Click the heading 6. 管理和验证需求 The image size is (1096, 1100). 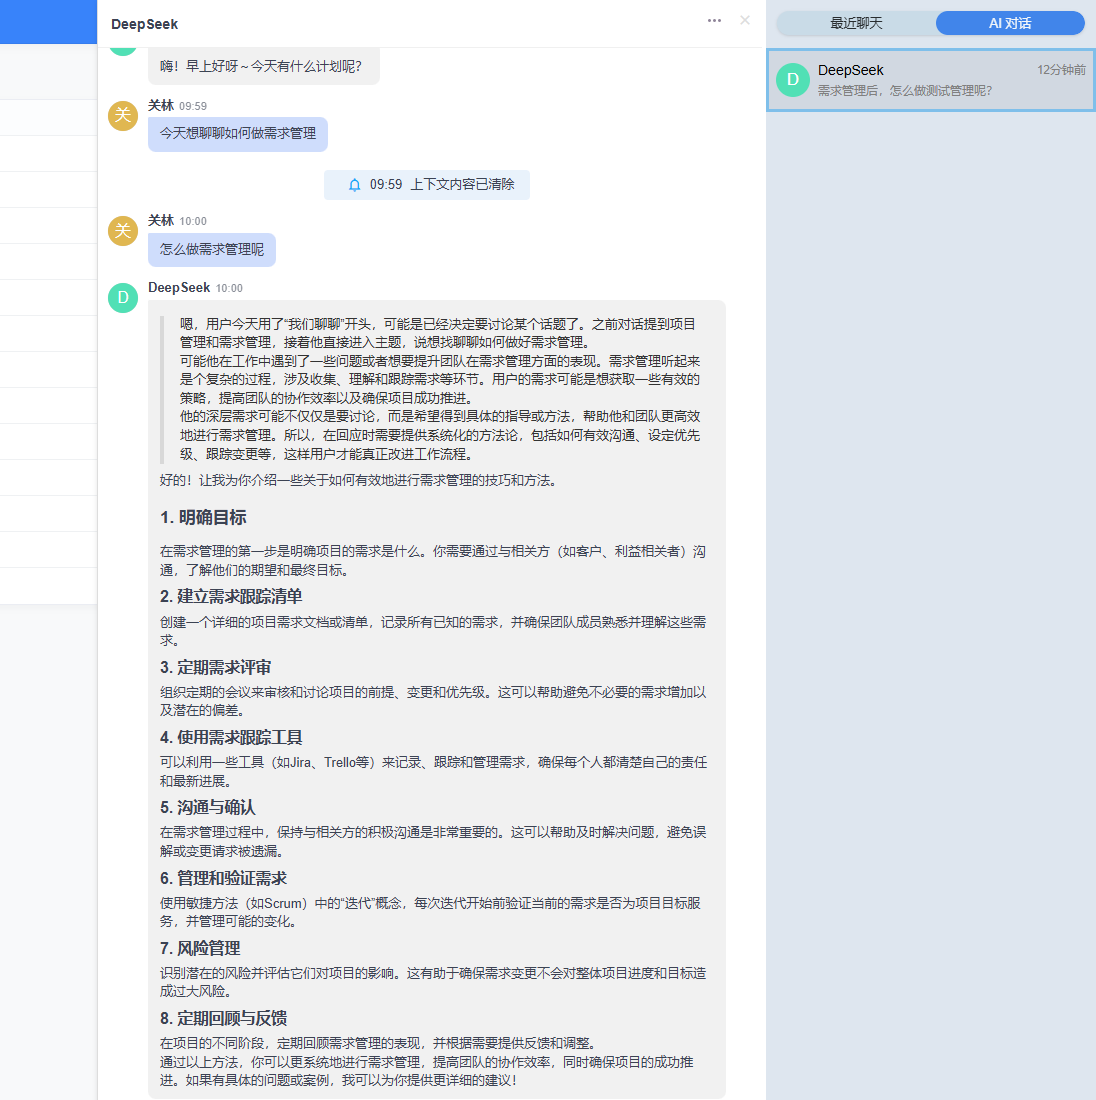[223, 878]
